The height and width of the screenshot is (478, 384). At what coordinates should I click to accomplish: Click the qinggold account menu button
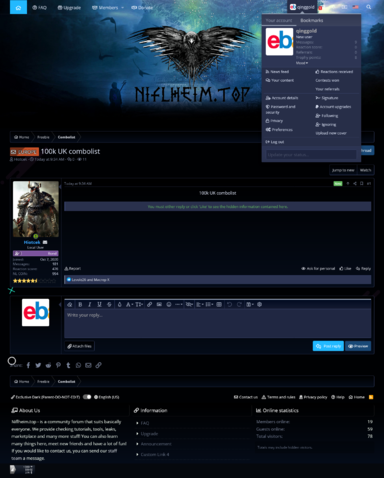302,7
